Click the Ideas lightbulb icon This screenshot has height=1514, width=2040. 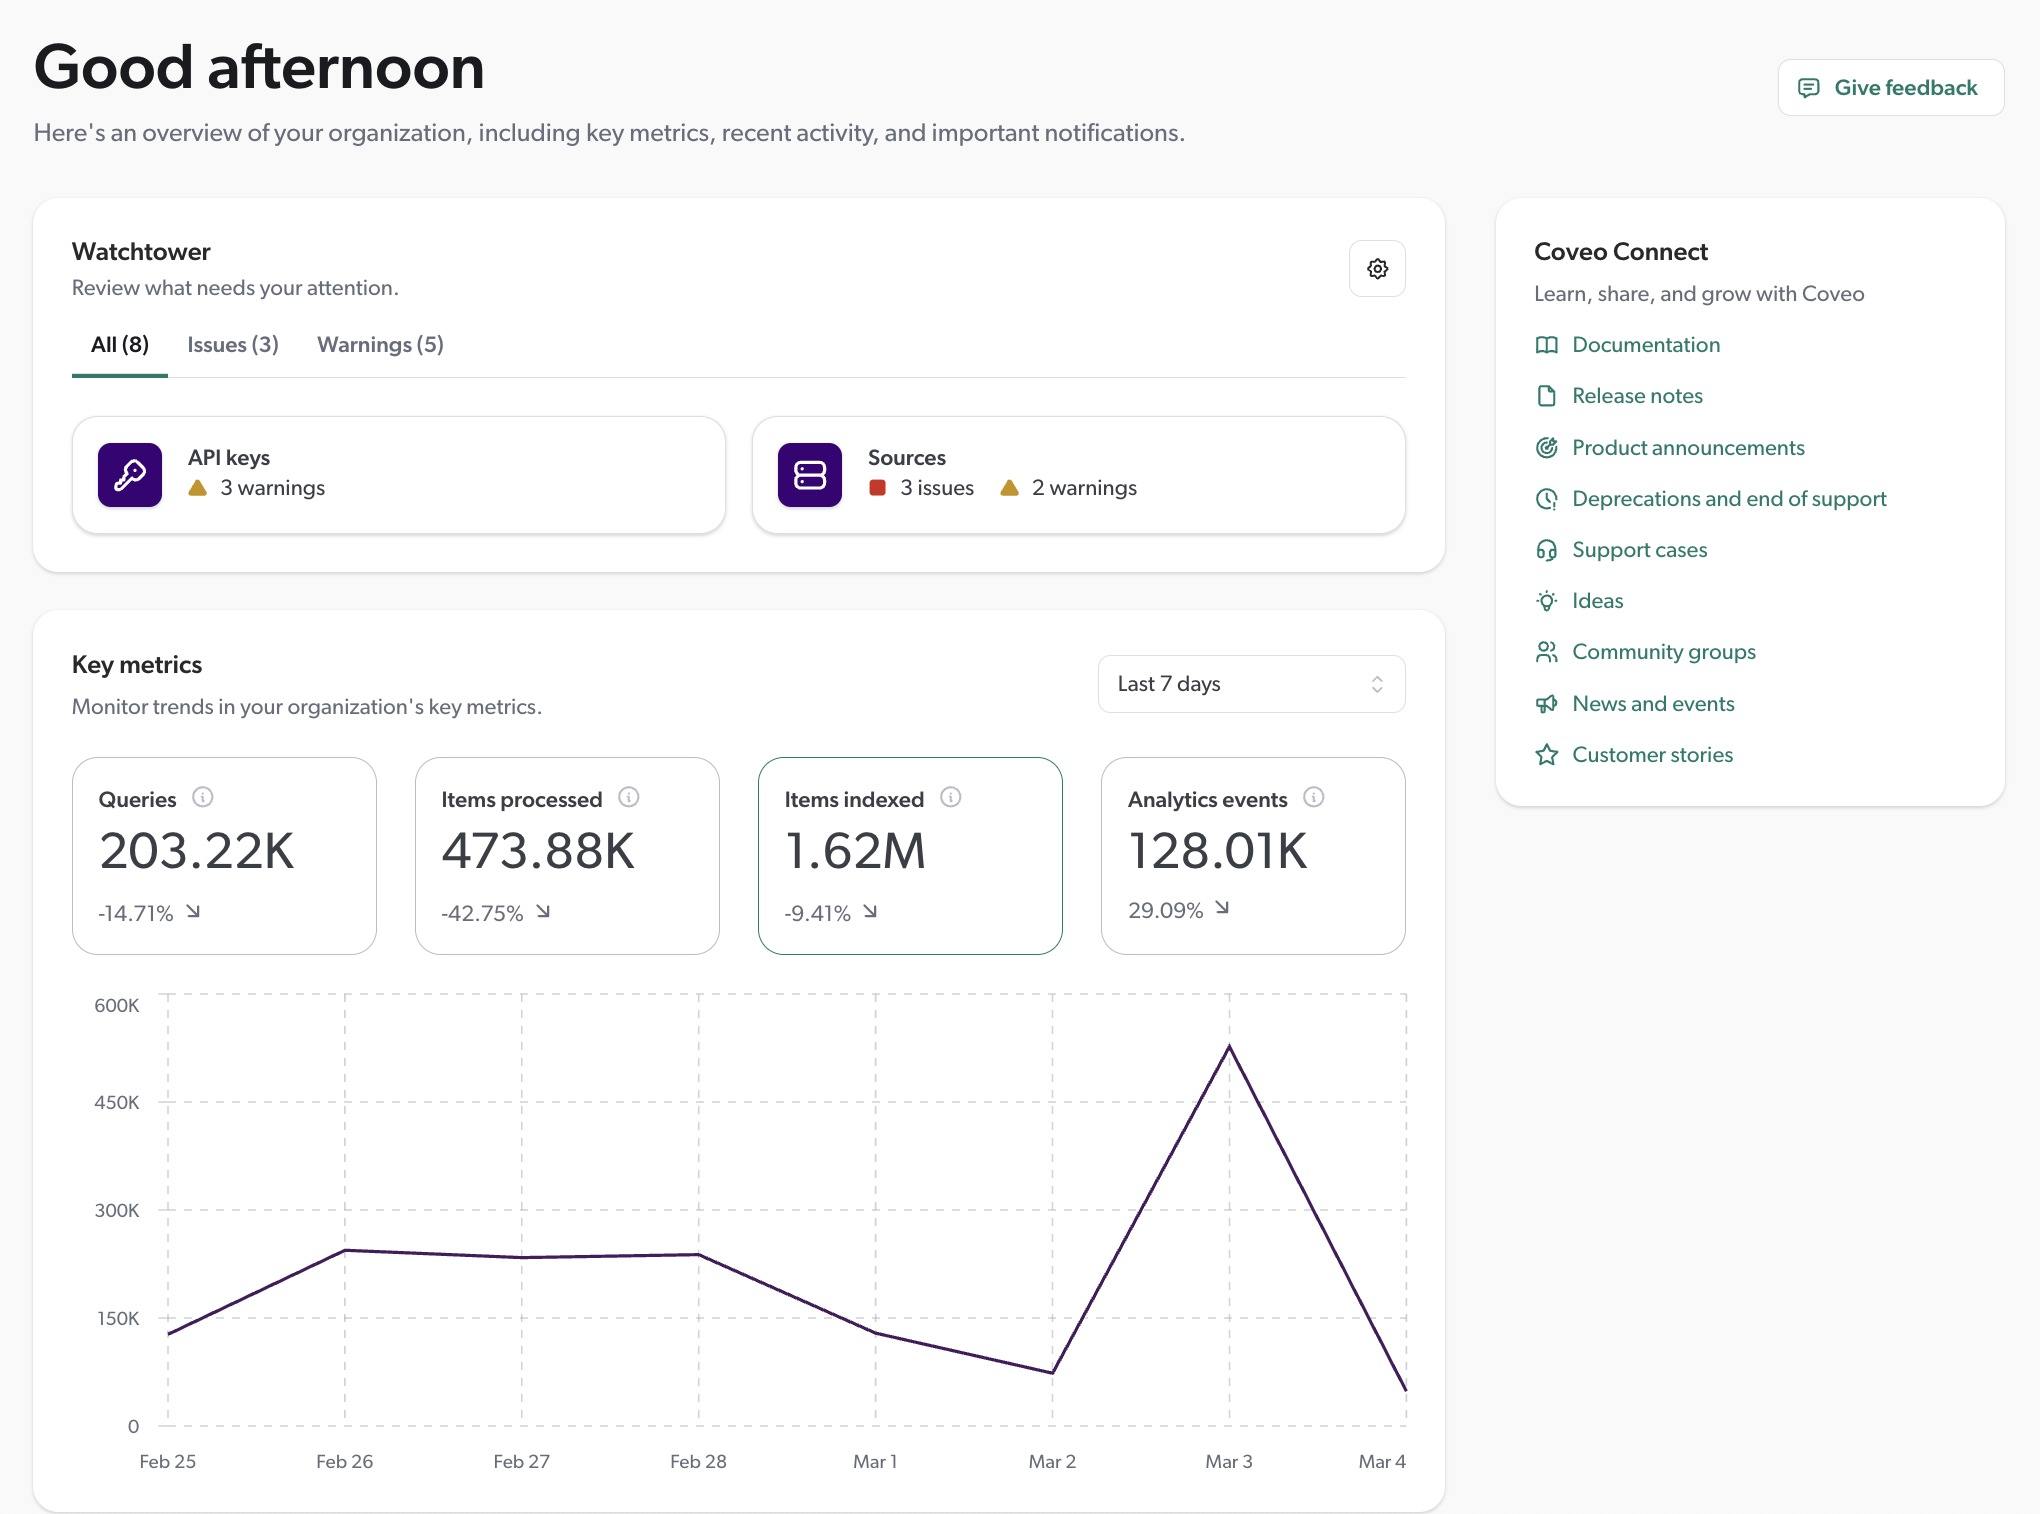tap(1546, 600)
